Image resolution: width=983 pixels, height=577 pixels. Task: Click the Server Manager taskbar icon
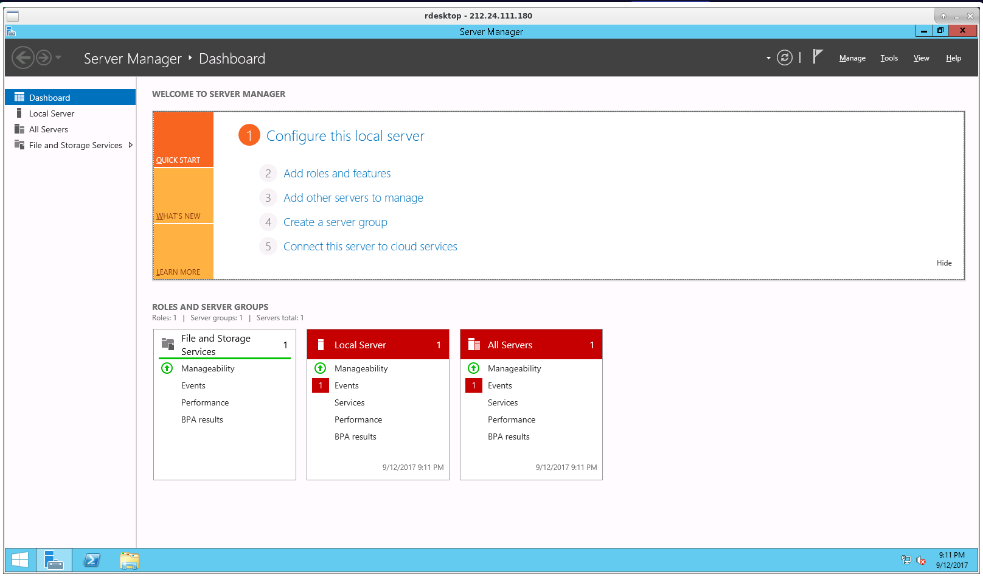click(x=55, y=560)
